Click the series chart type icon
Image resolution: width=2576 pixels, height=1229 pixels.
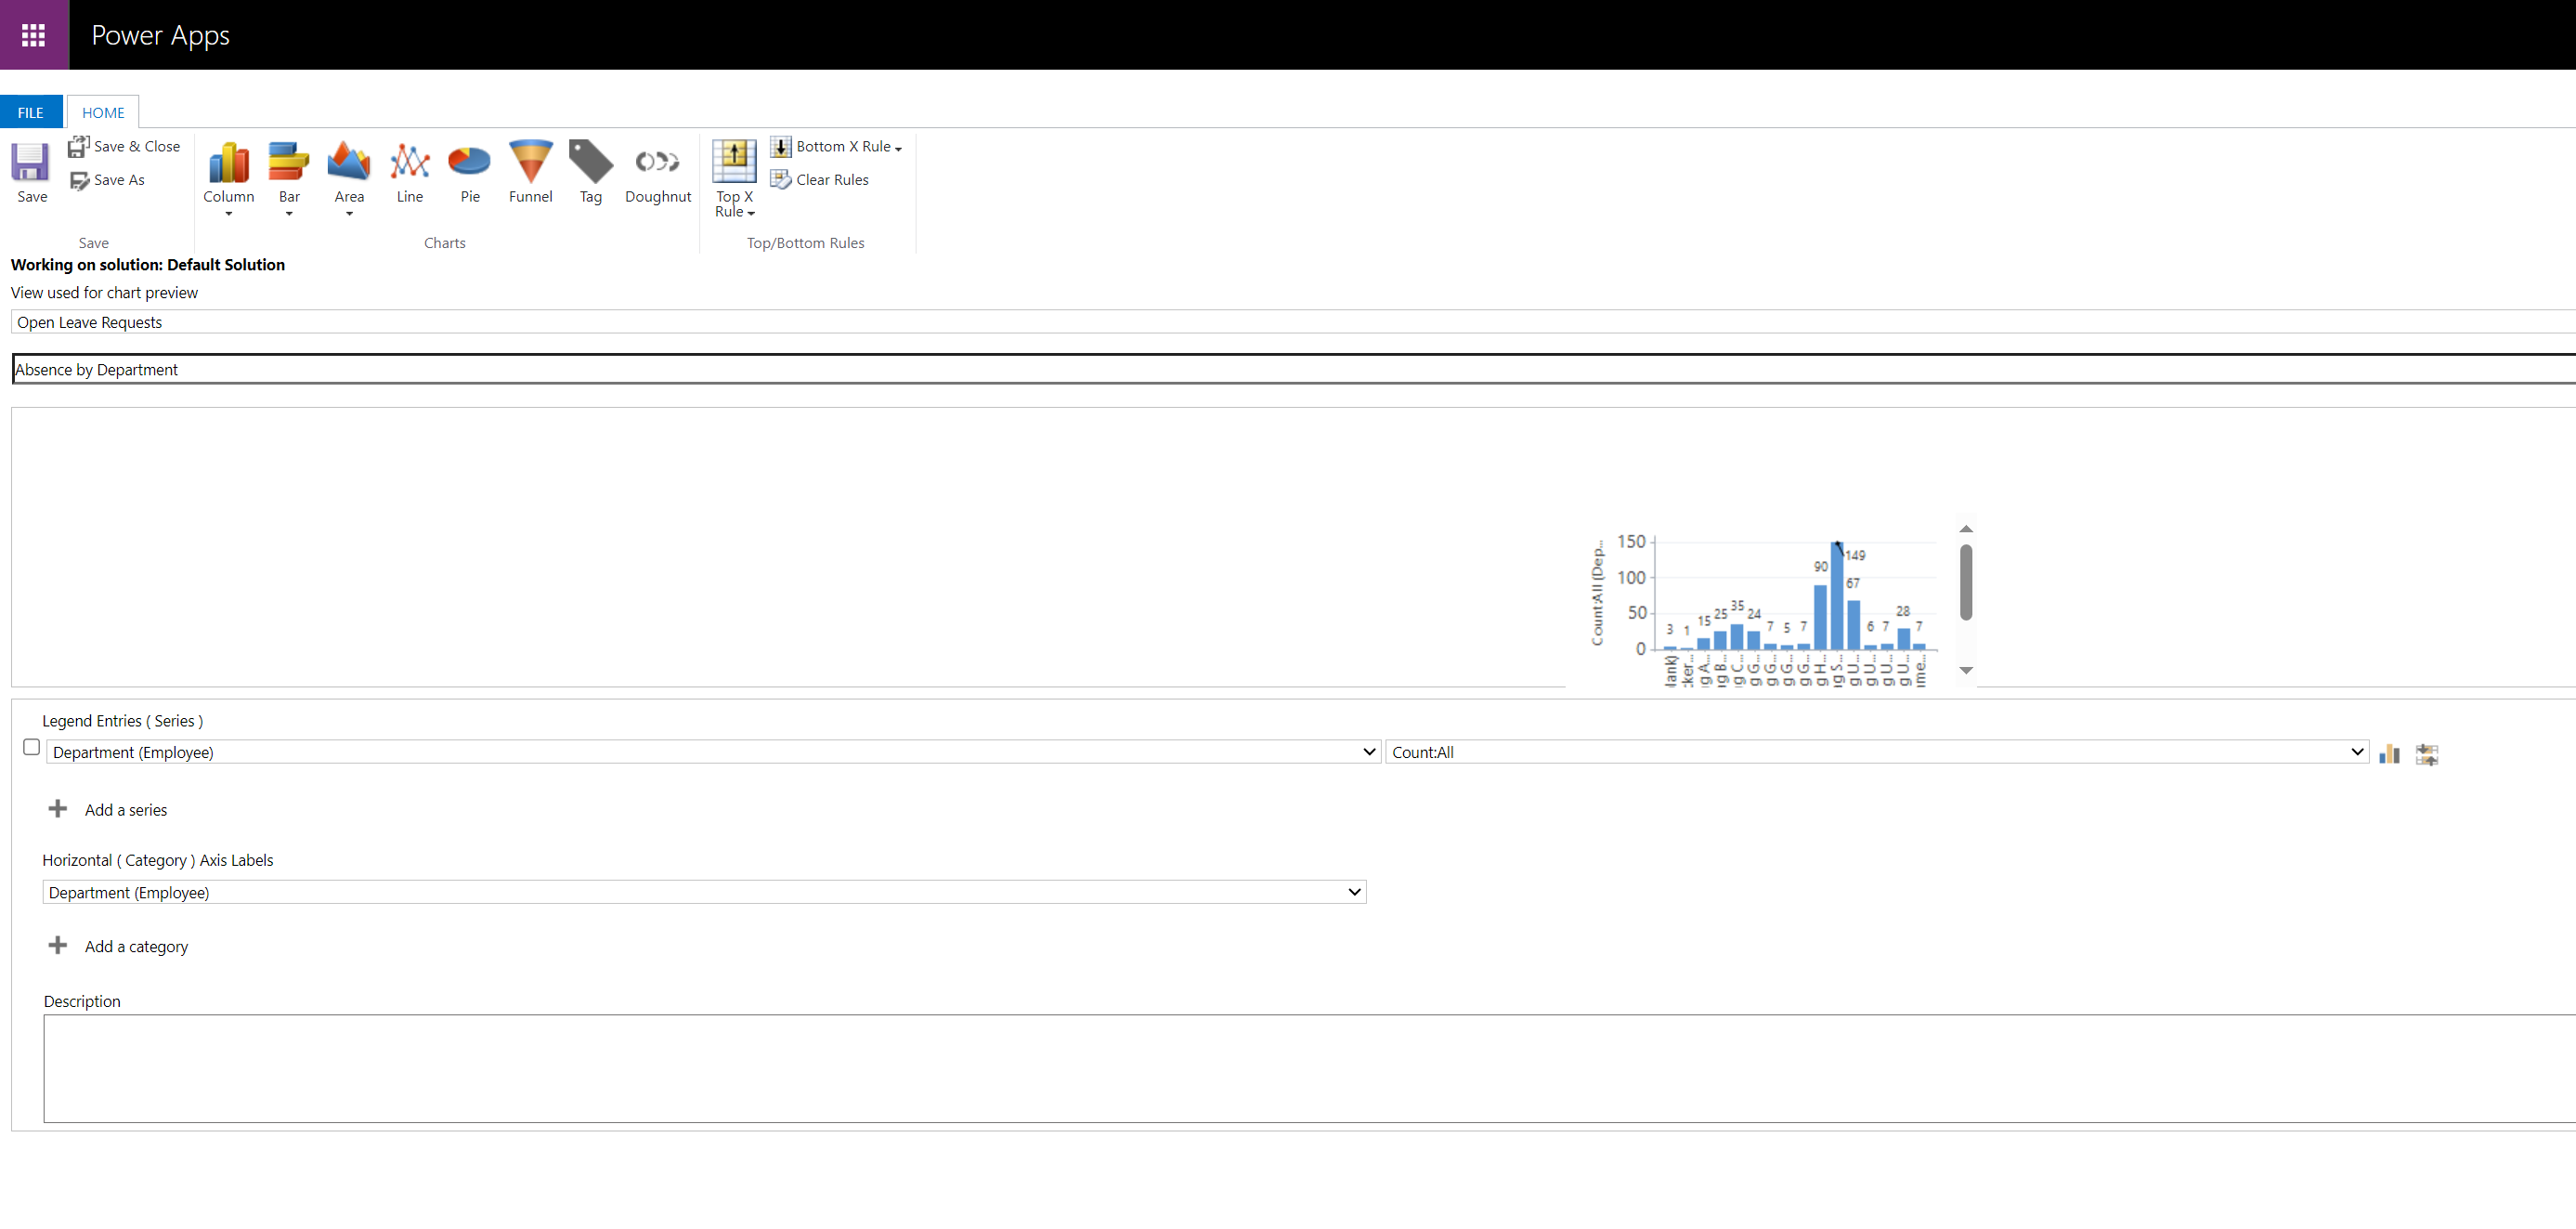tap(2389, 754)
